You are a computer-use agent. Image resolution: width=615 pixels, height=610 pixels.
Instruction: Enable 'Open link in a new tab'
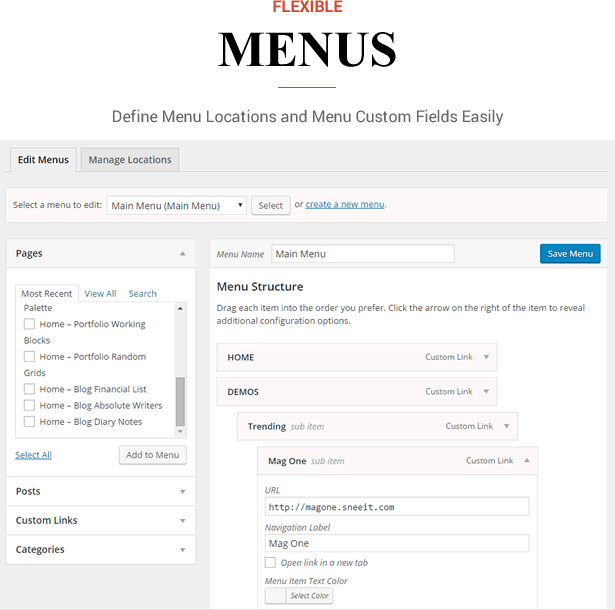pos(270,563)
